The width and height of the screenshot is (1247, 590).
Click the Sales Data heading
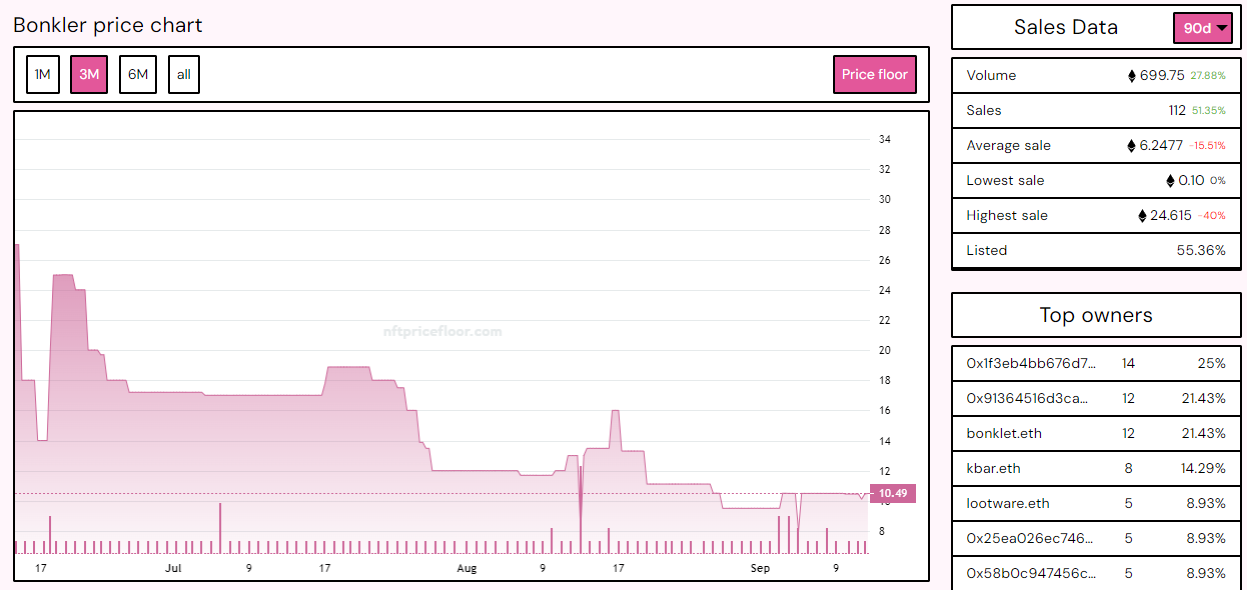point(1066,27)
